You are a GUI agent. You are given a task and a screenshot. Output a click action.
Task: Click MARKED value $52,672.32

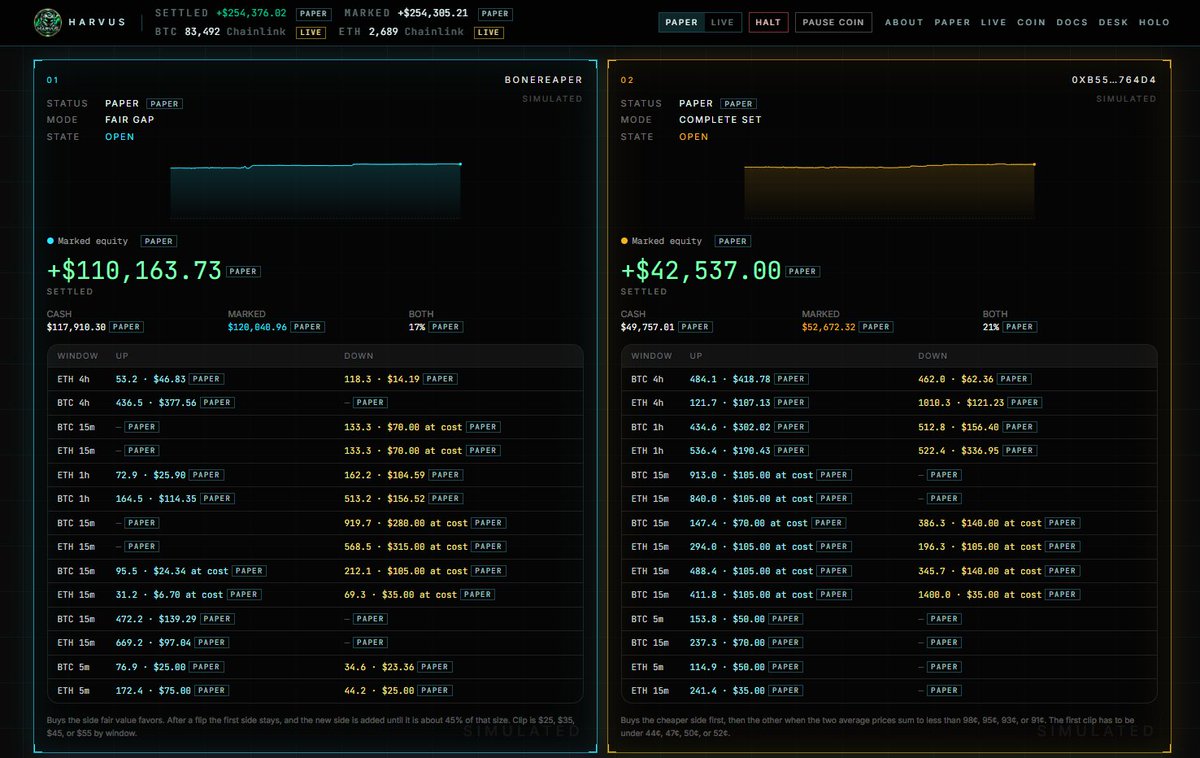click(x=829, y=327)
